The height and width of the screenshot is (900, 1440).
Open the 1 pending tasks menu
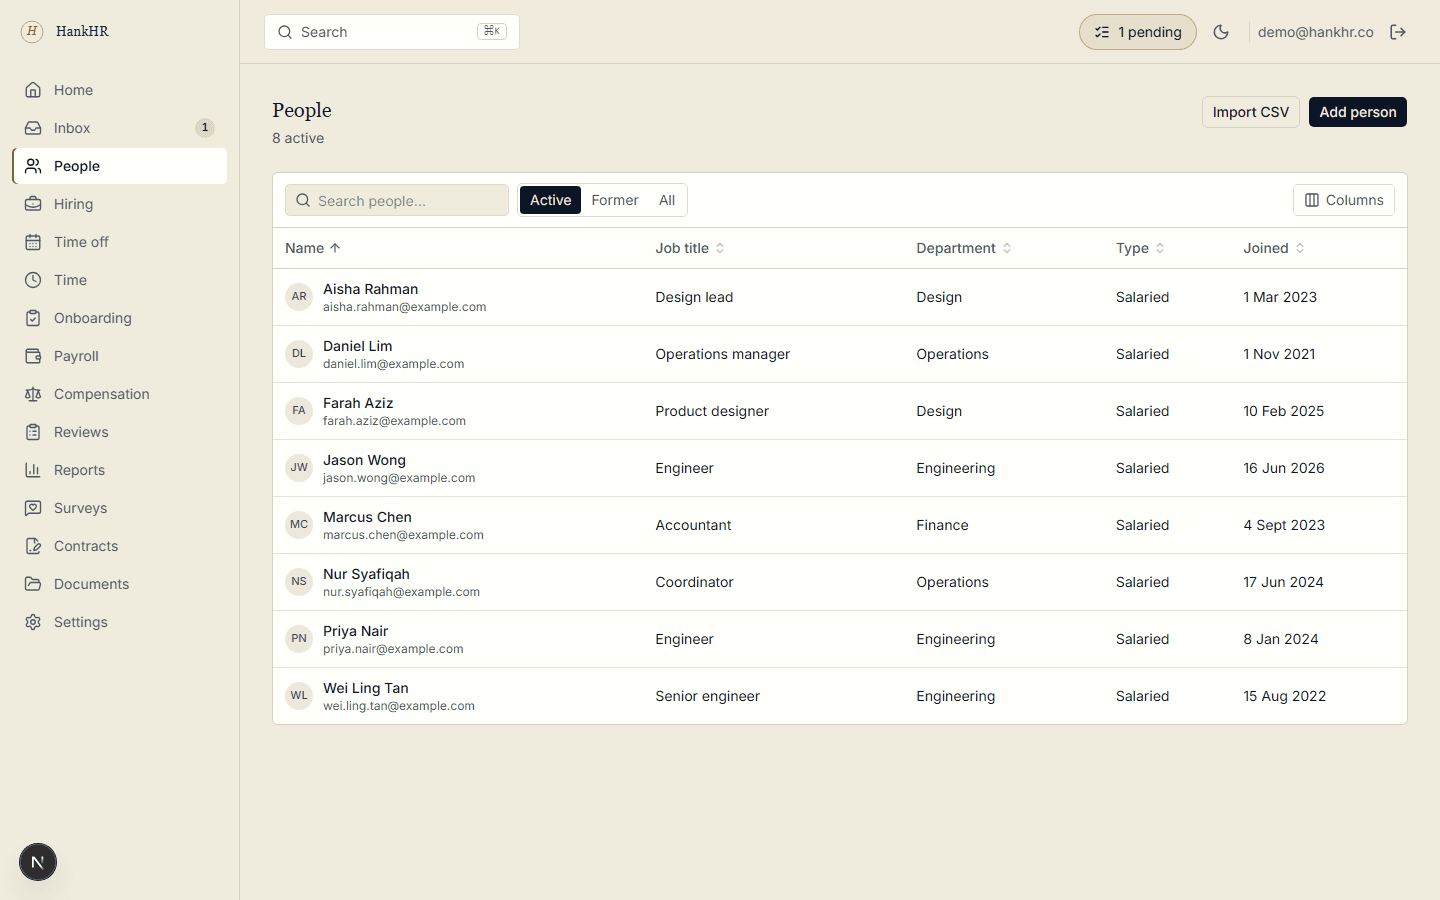[1138, 32]
